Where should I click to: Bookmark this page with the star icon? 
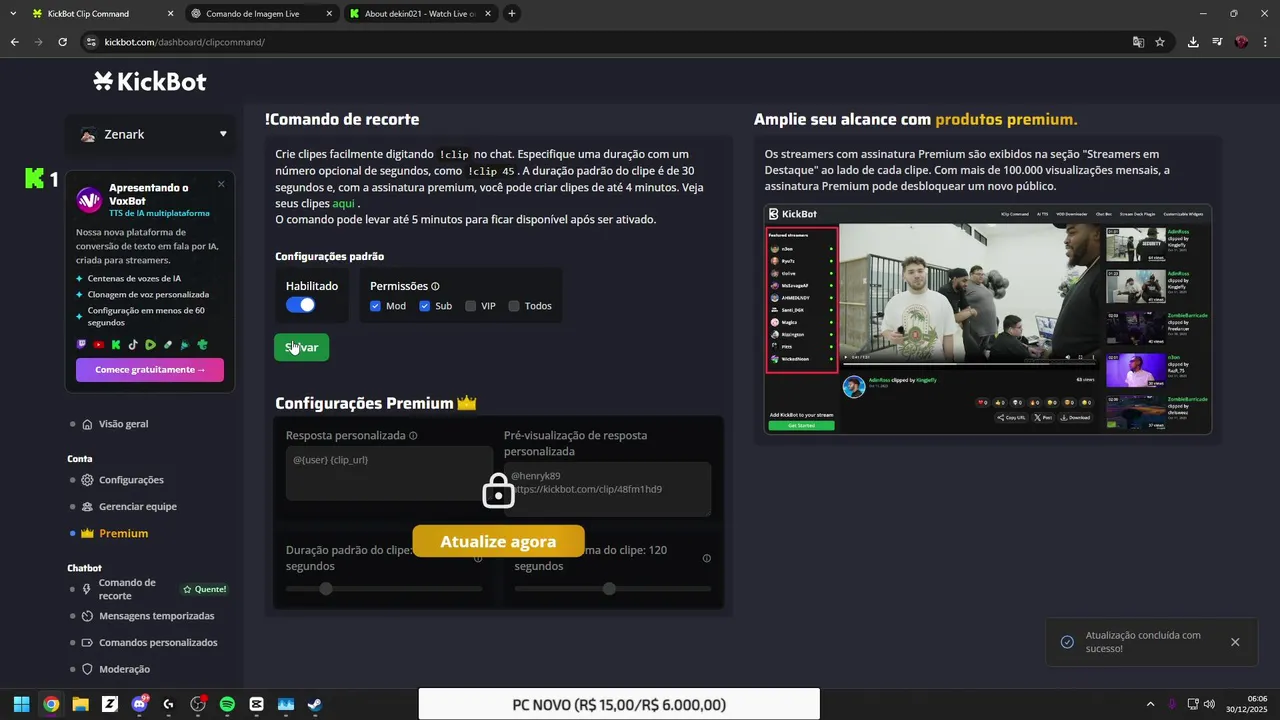[x=1160, y=42]
